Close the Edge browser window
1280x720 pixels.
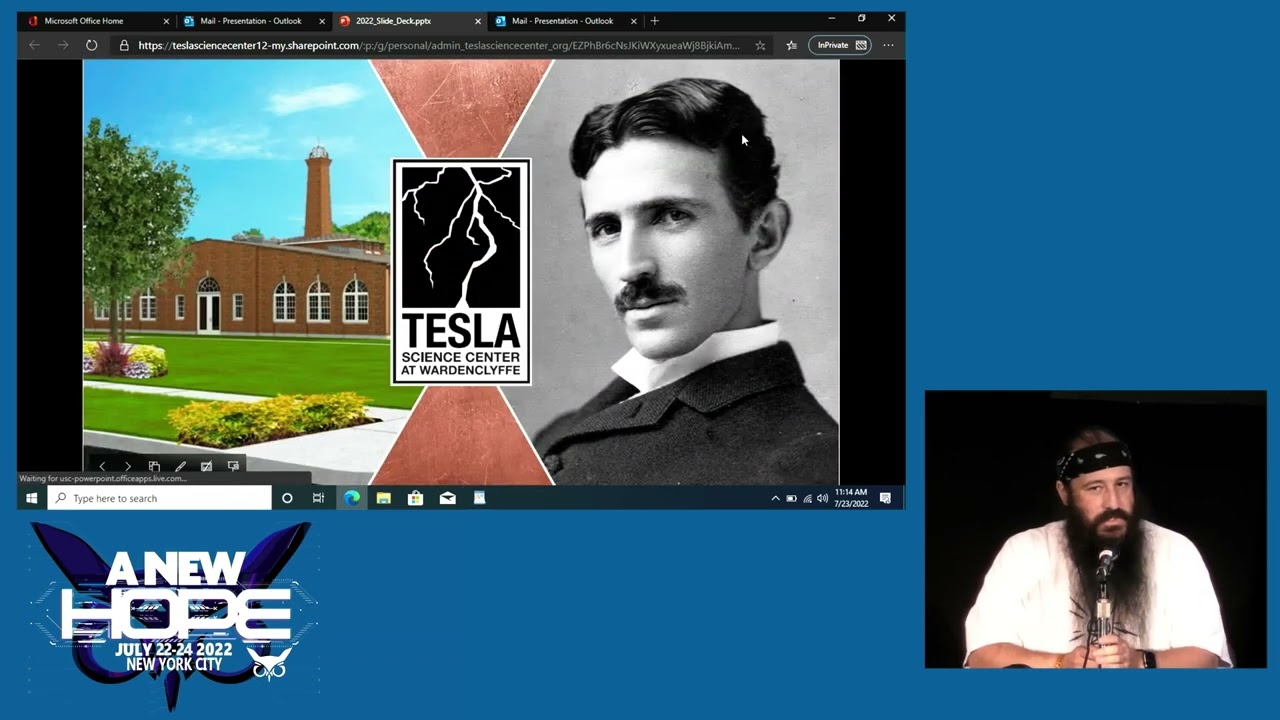891,19
